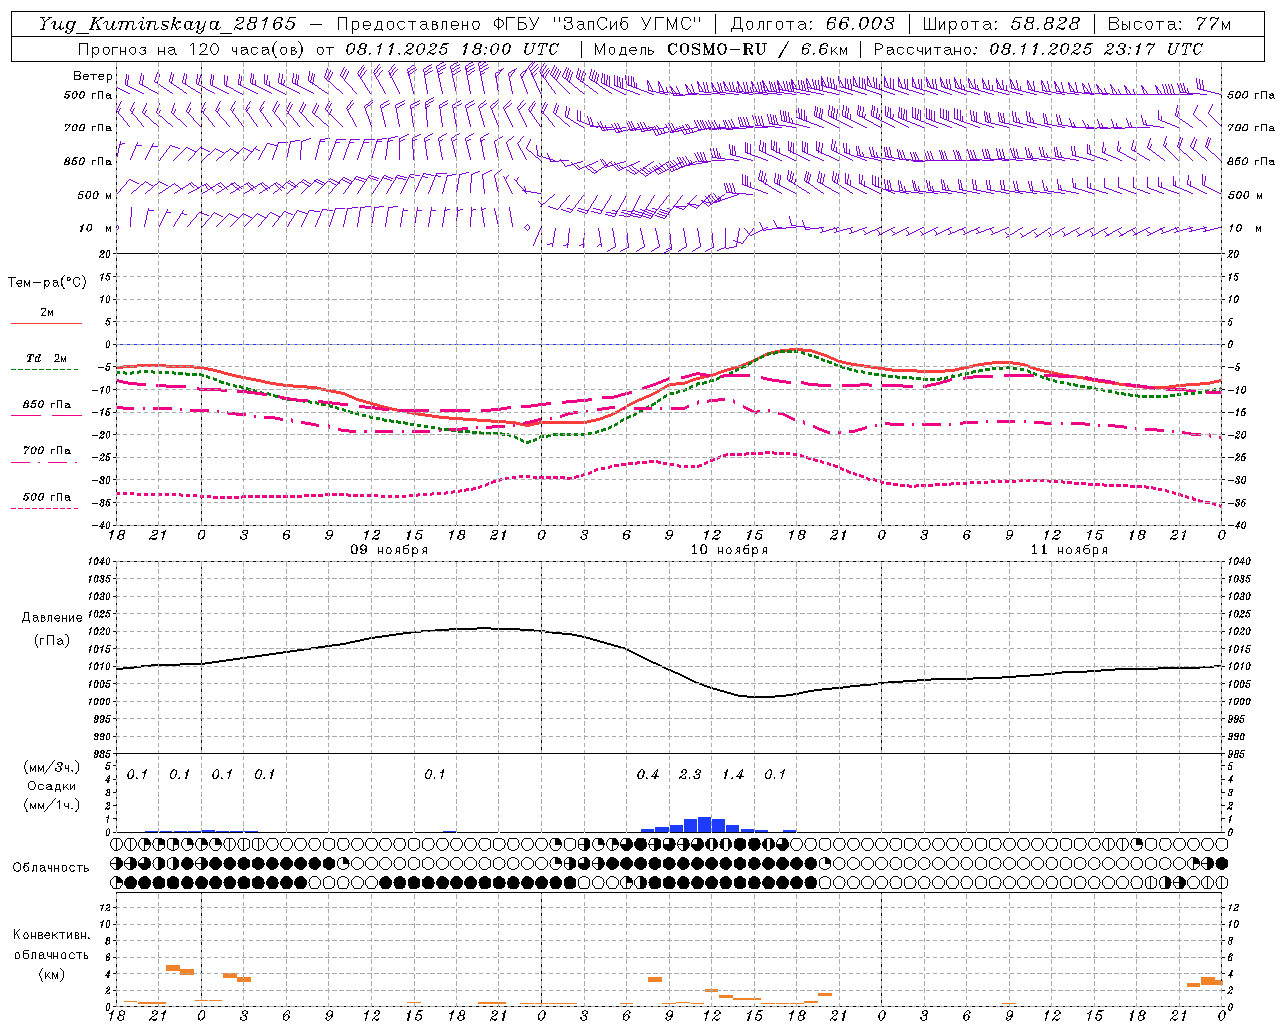Click the latitude value Широта: 58.828
This screenshot has height=1024, width=1280.
point(1001,24)
